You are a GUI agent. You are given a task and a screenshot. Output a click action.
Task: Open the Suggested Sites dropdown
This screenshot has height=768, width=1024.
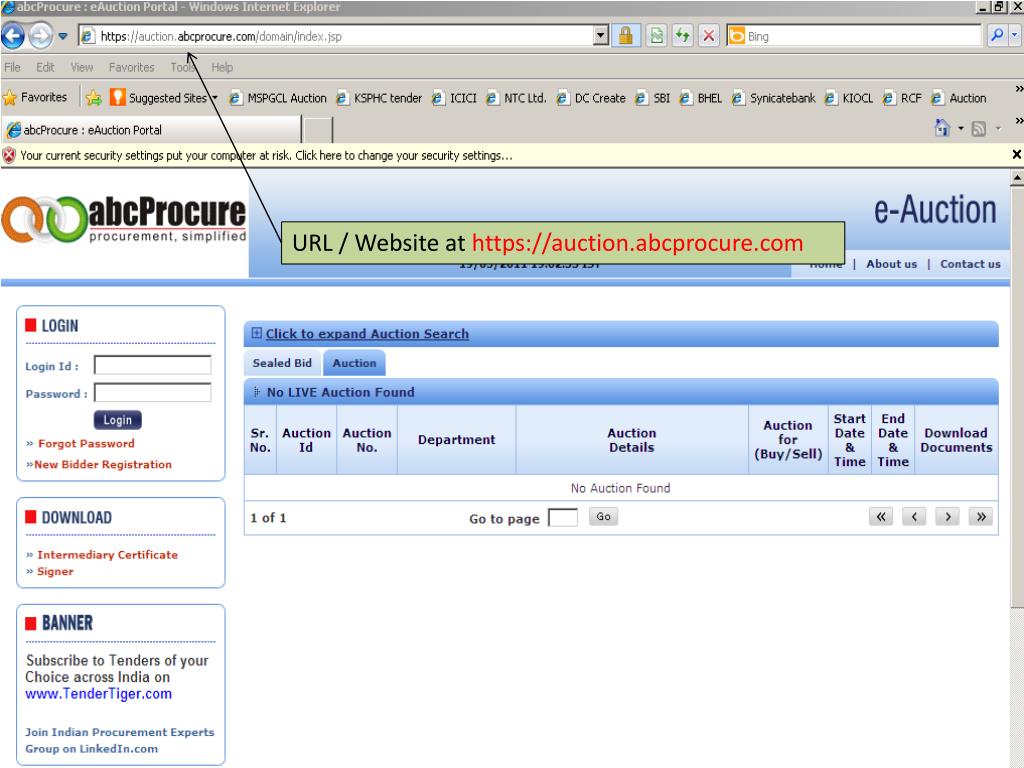[x=164, y=98]
